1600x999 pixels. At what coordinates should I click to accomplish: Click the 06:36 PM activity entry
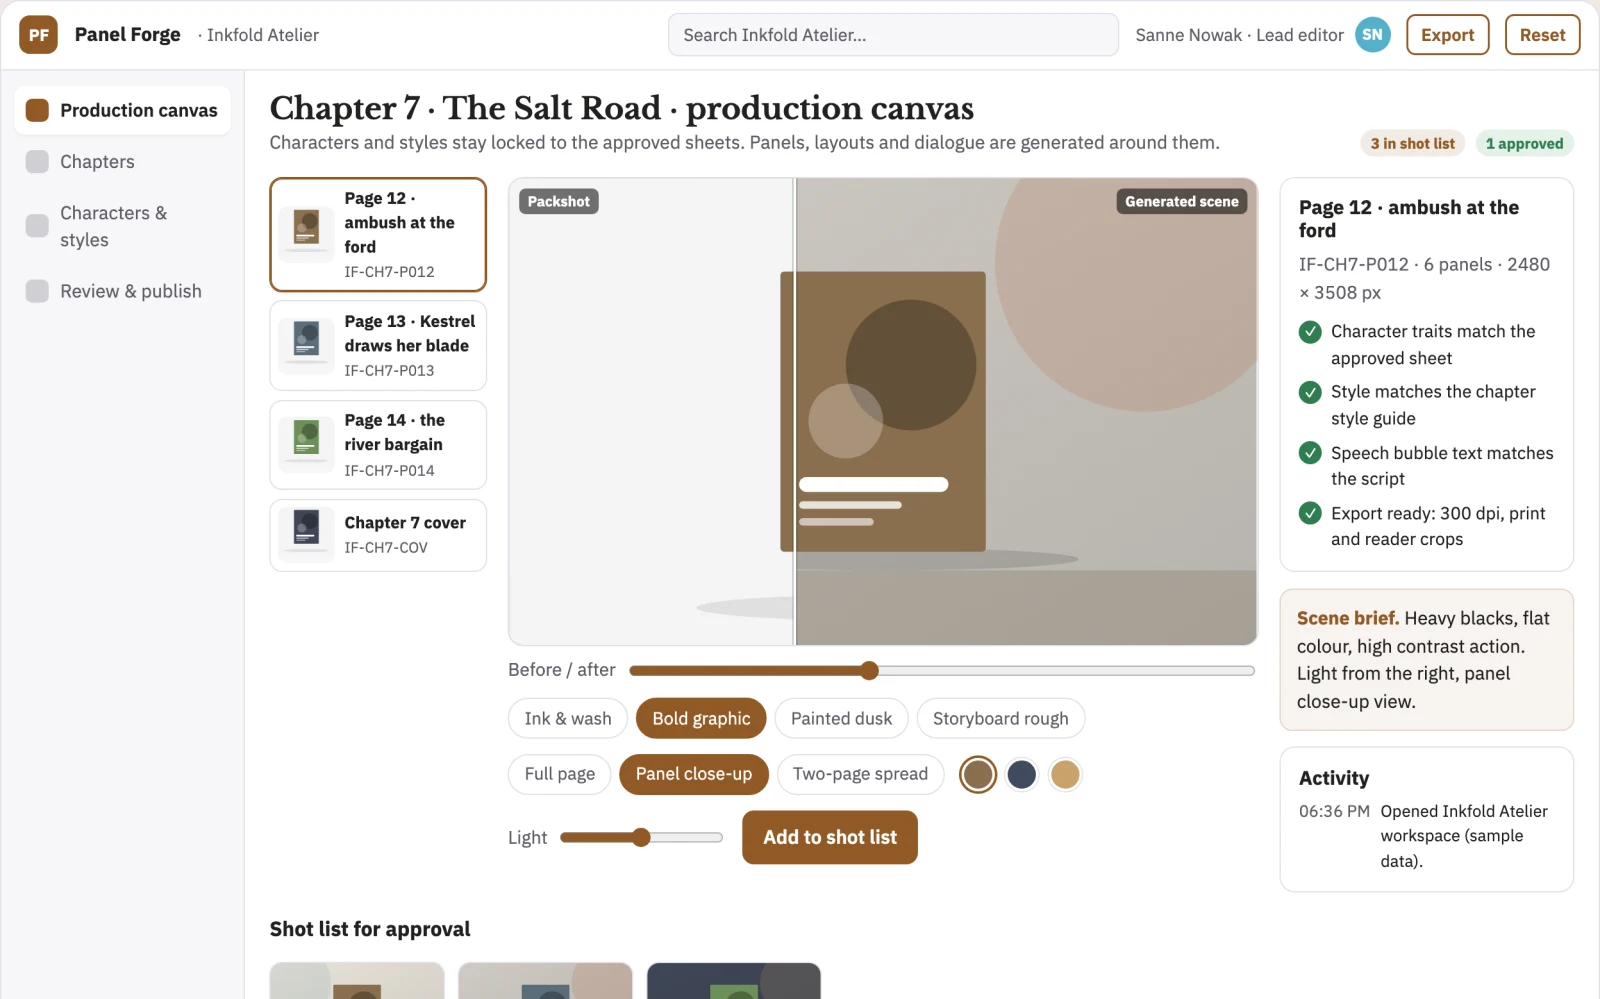[x=1426, y=836]
